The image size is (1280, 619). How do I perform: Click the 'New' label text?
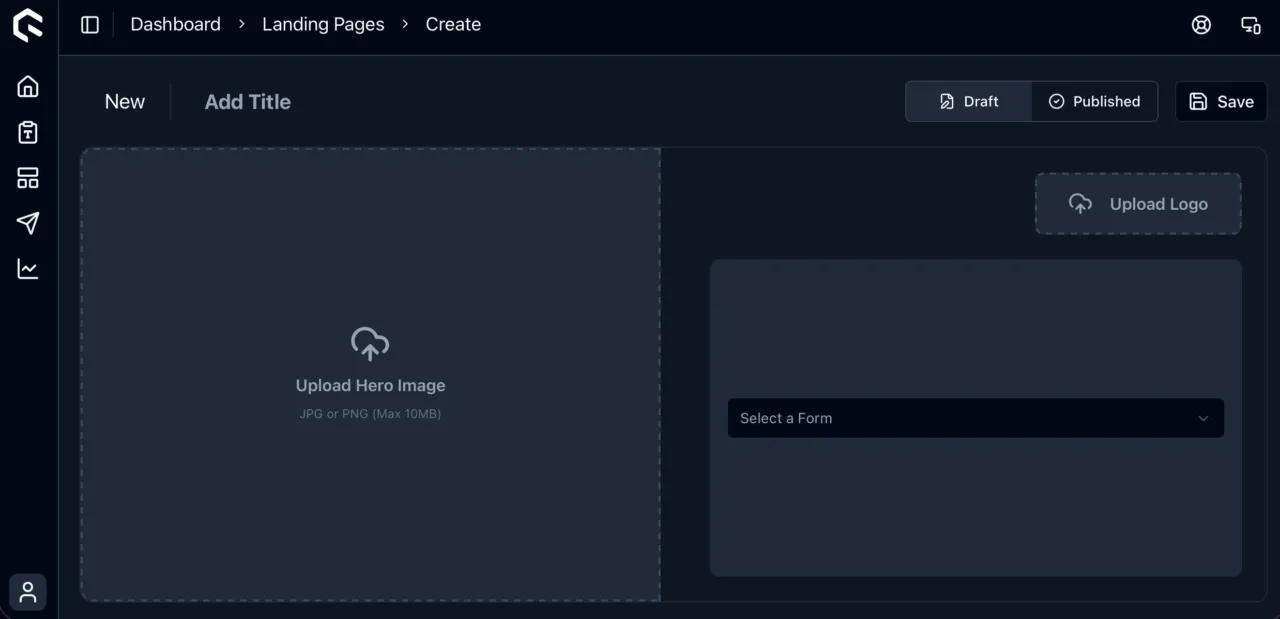pos(125,102)
